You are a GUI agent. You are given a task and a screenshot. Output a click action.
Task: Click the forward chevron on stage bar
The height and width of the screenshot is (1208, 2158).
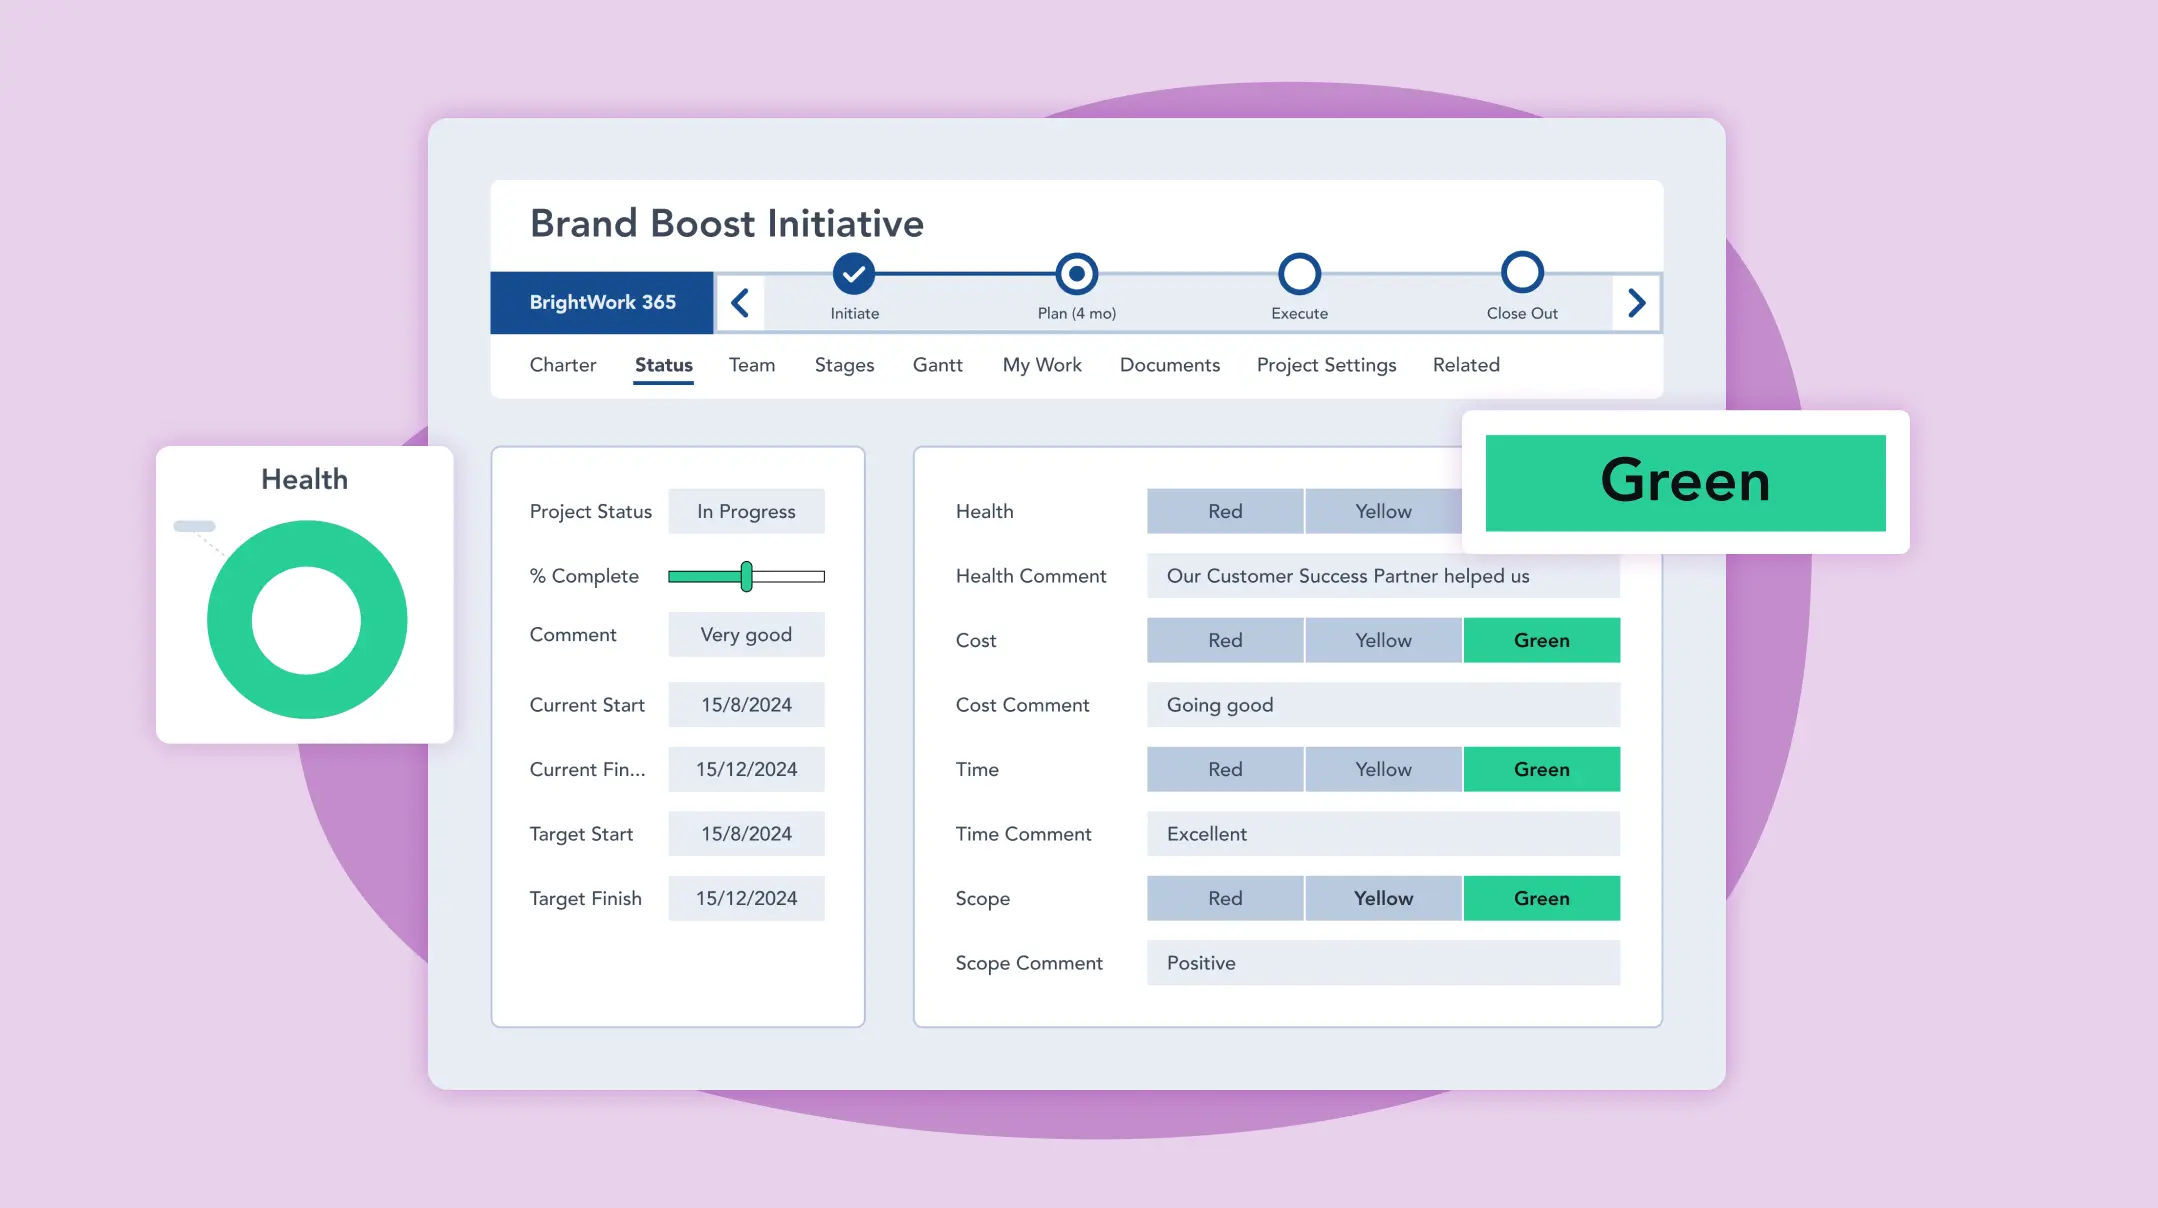pos(1636,302)
